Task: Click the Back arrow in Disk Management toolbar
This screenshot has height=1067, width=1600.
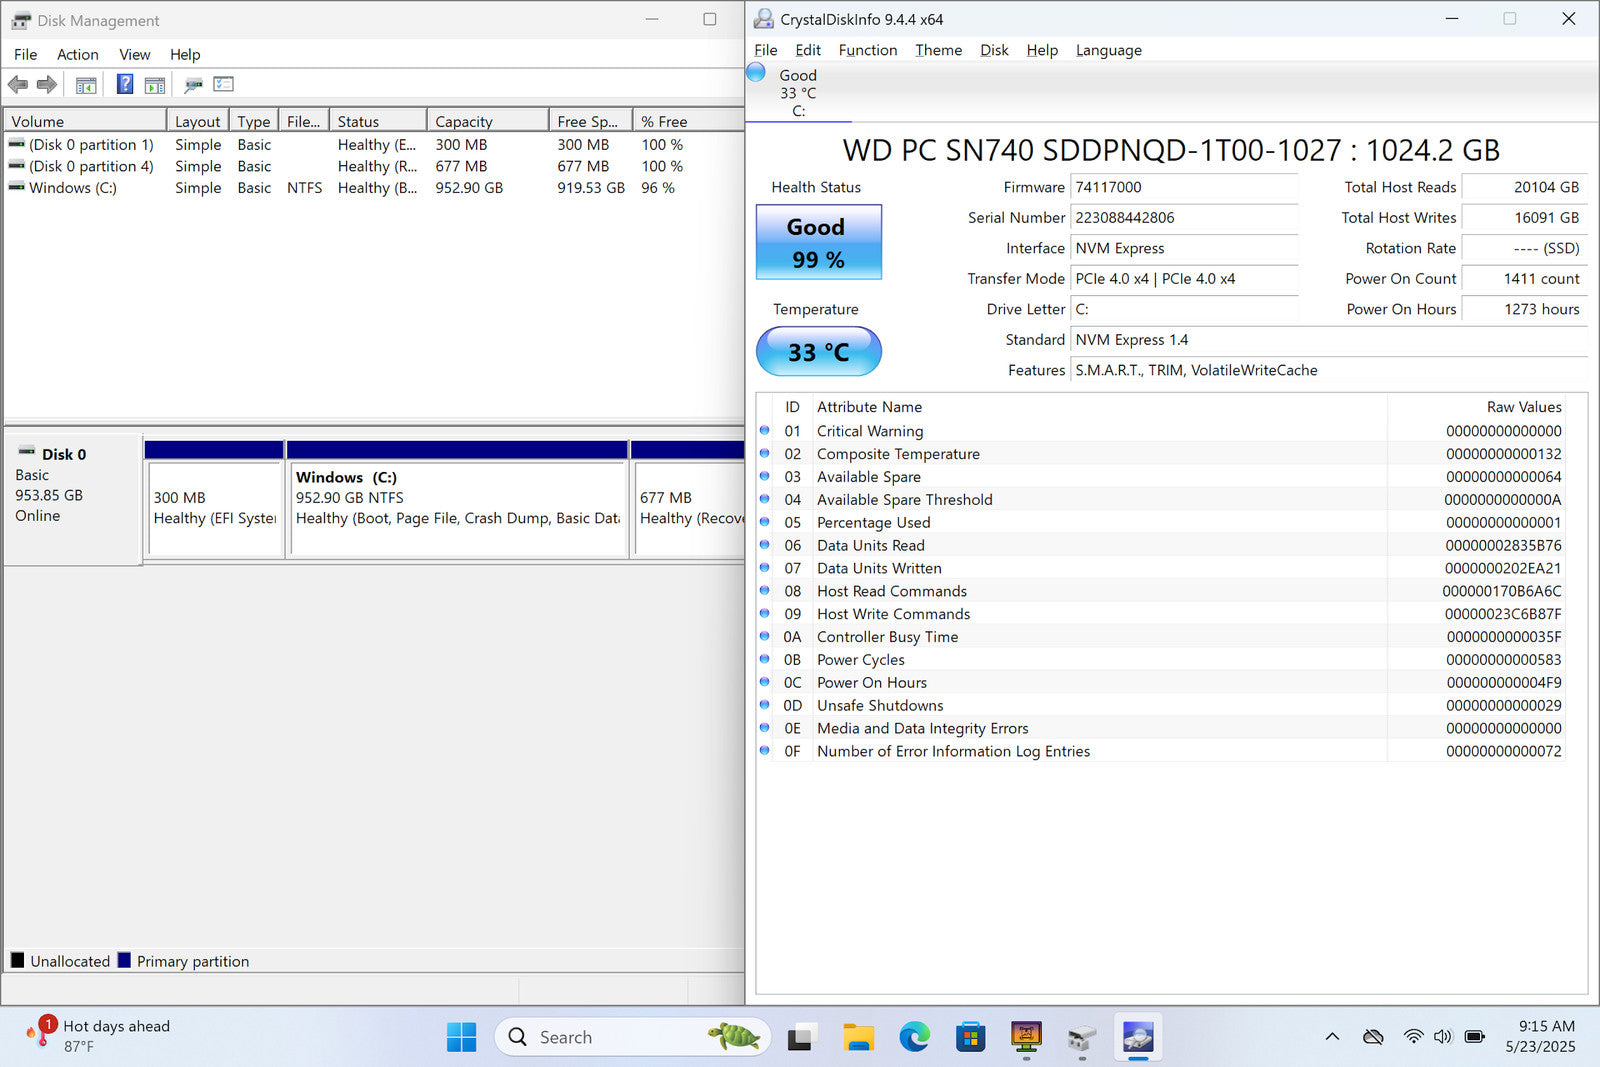Action: [x=18, y=85]
